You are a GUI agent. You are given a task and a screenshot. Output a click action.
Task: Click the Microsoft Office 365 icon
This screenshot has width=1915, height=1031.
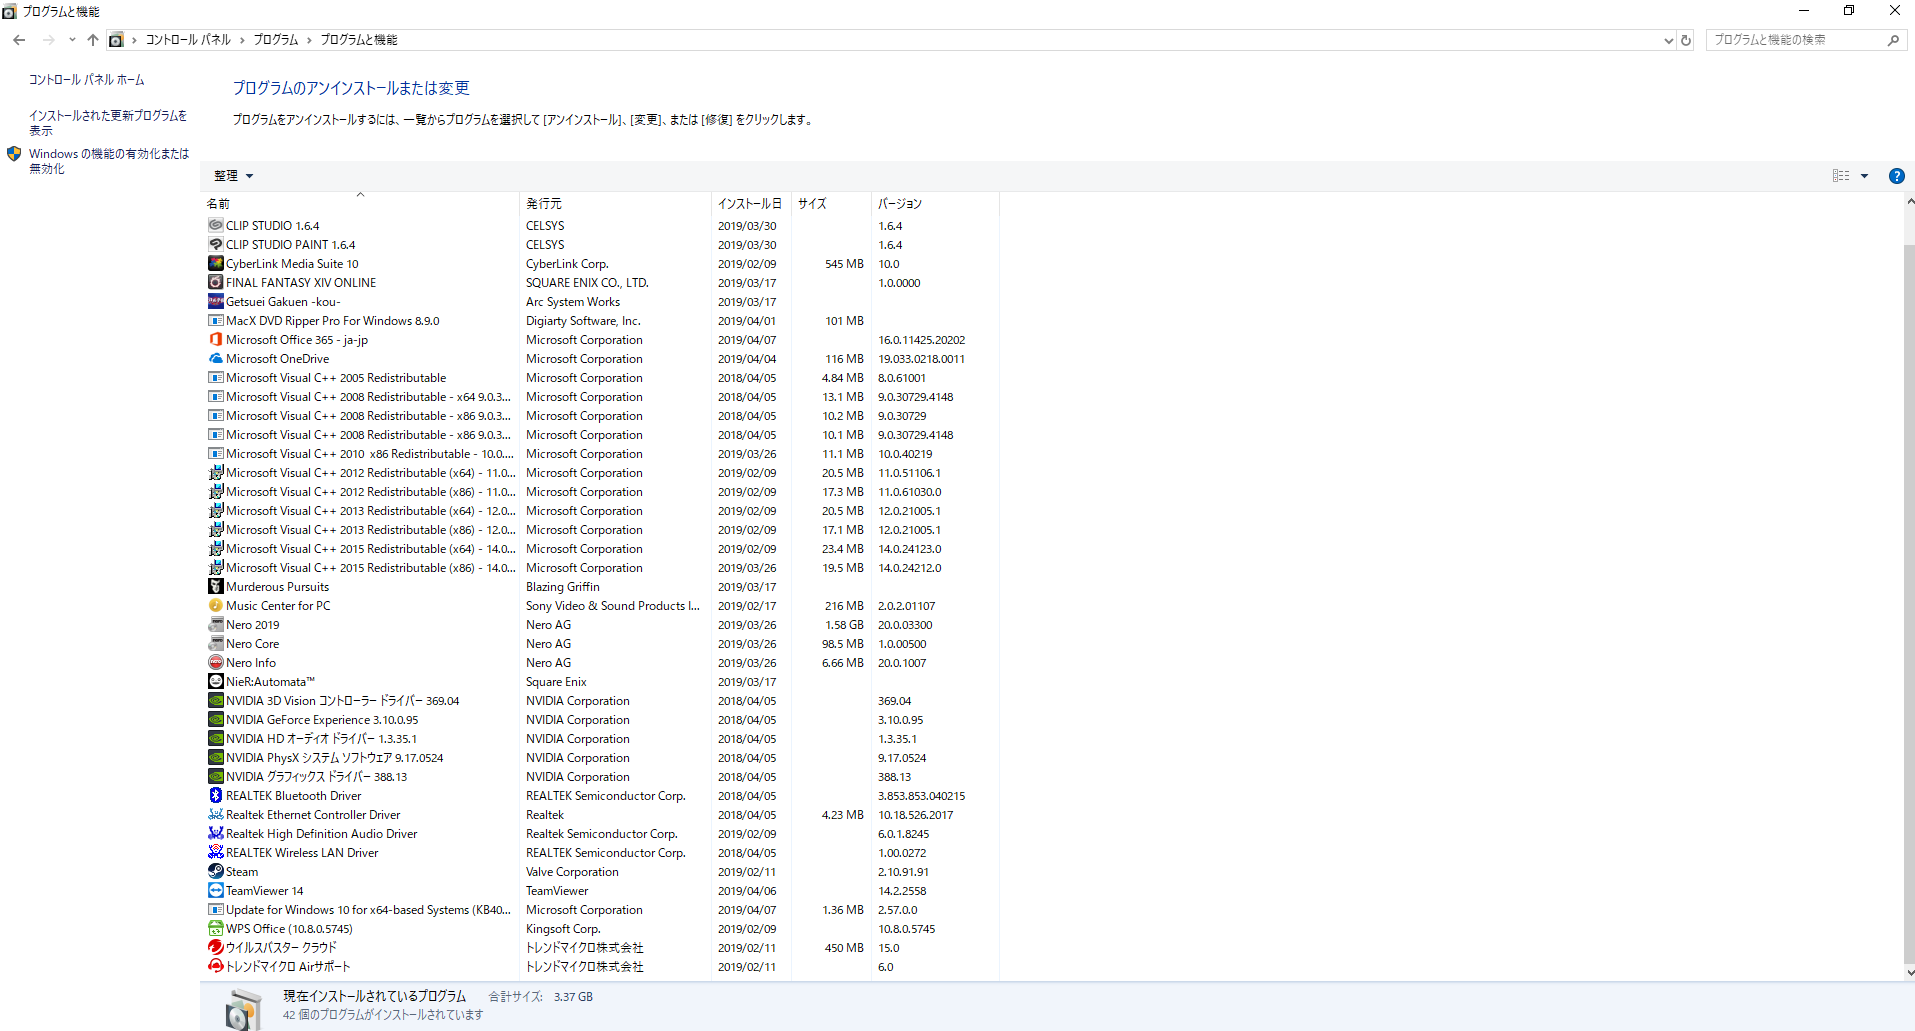tap(215, 340)
